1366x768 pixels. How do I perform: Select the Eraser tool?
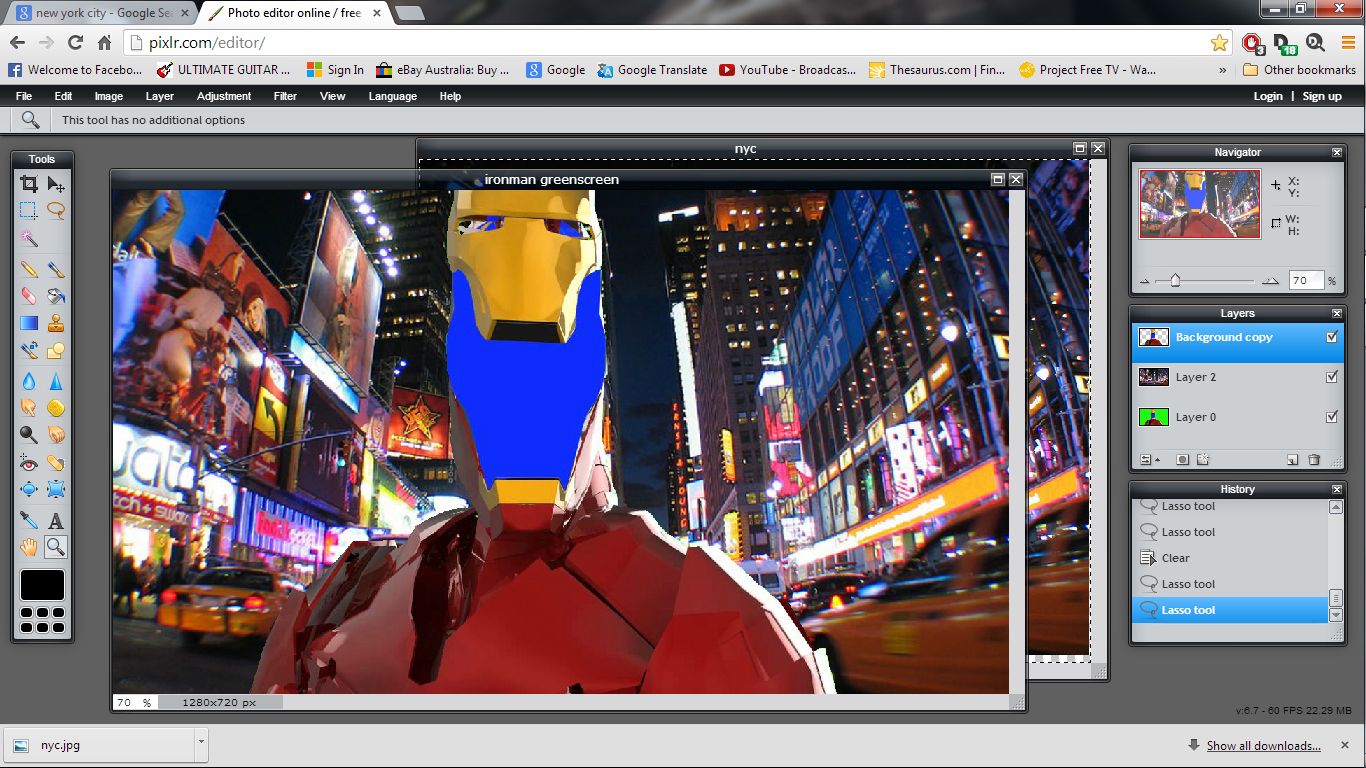[29, 296]
